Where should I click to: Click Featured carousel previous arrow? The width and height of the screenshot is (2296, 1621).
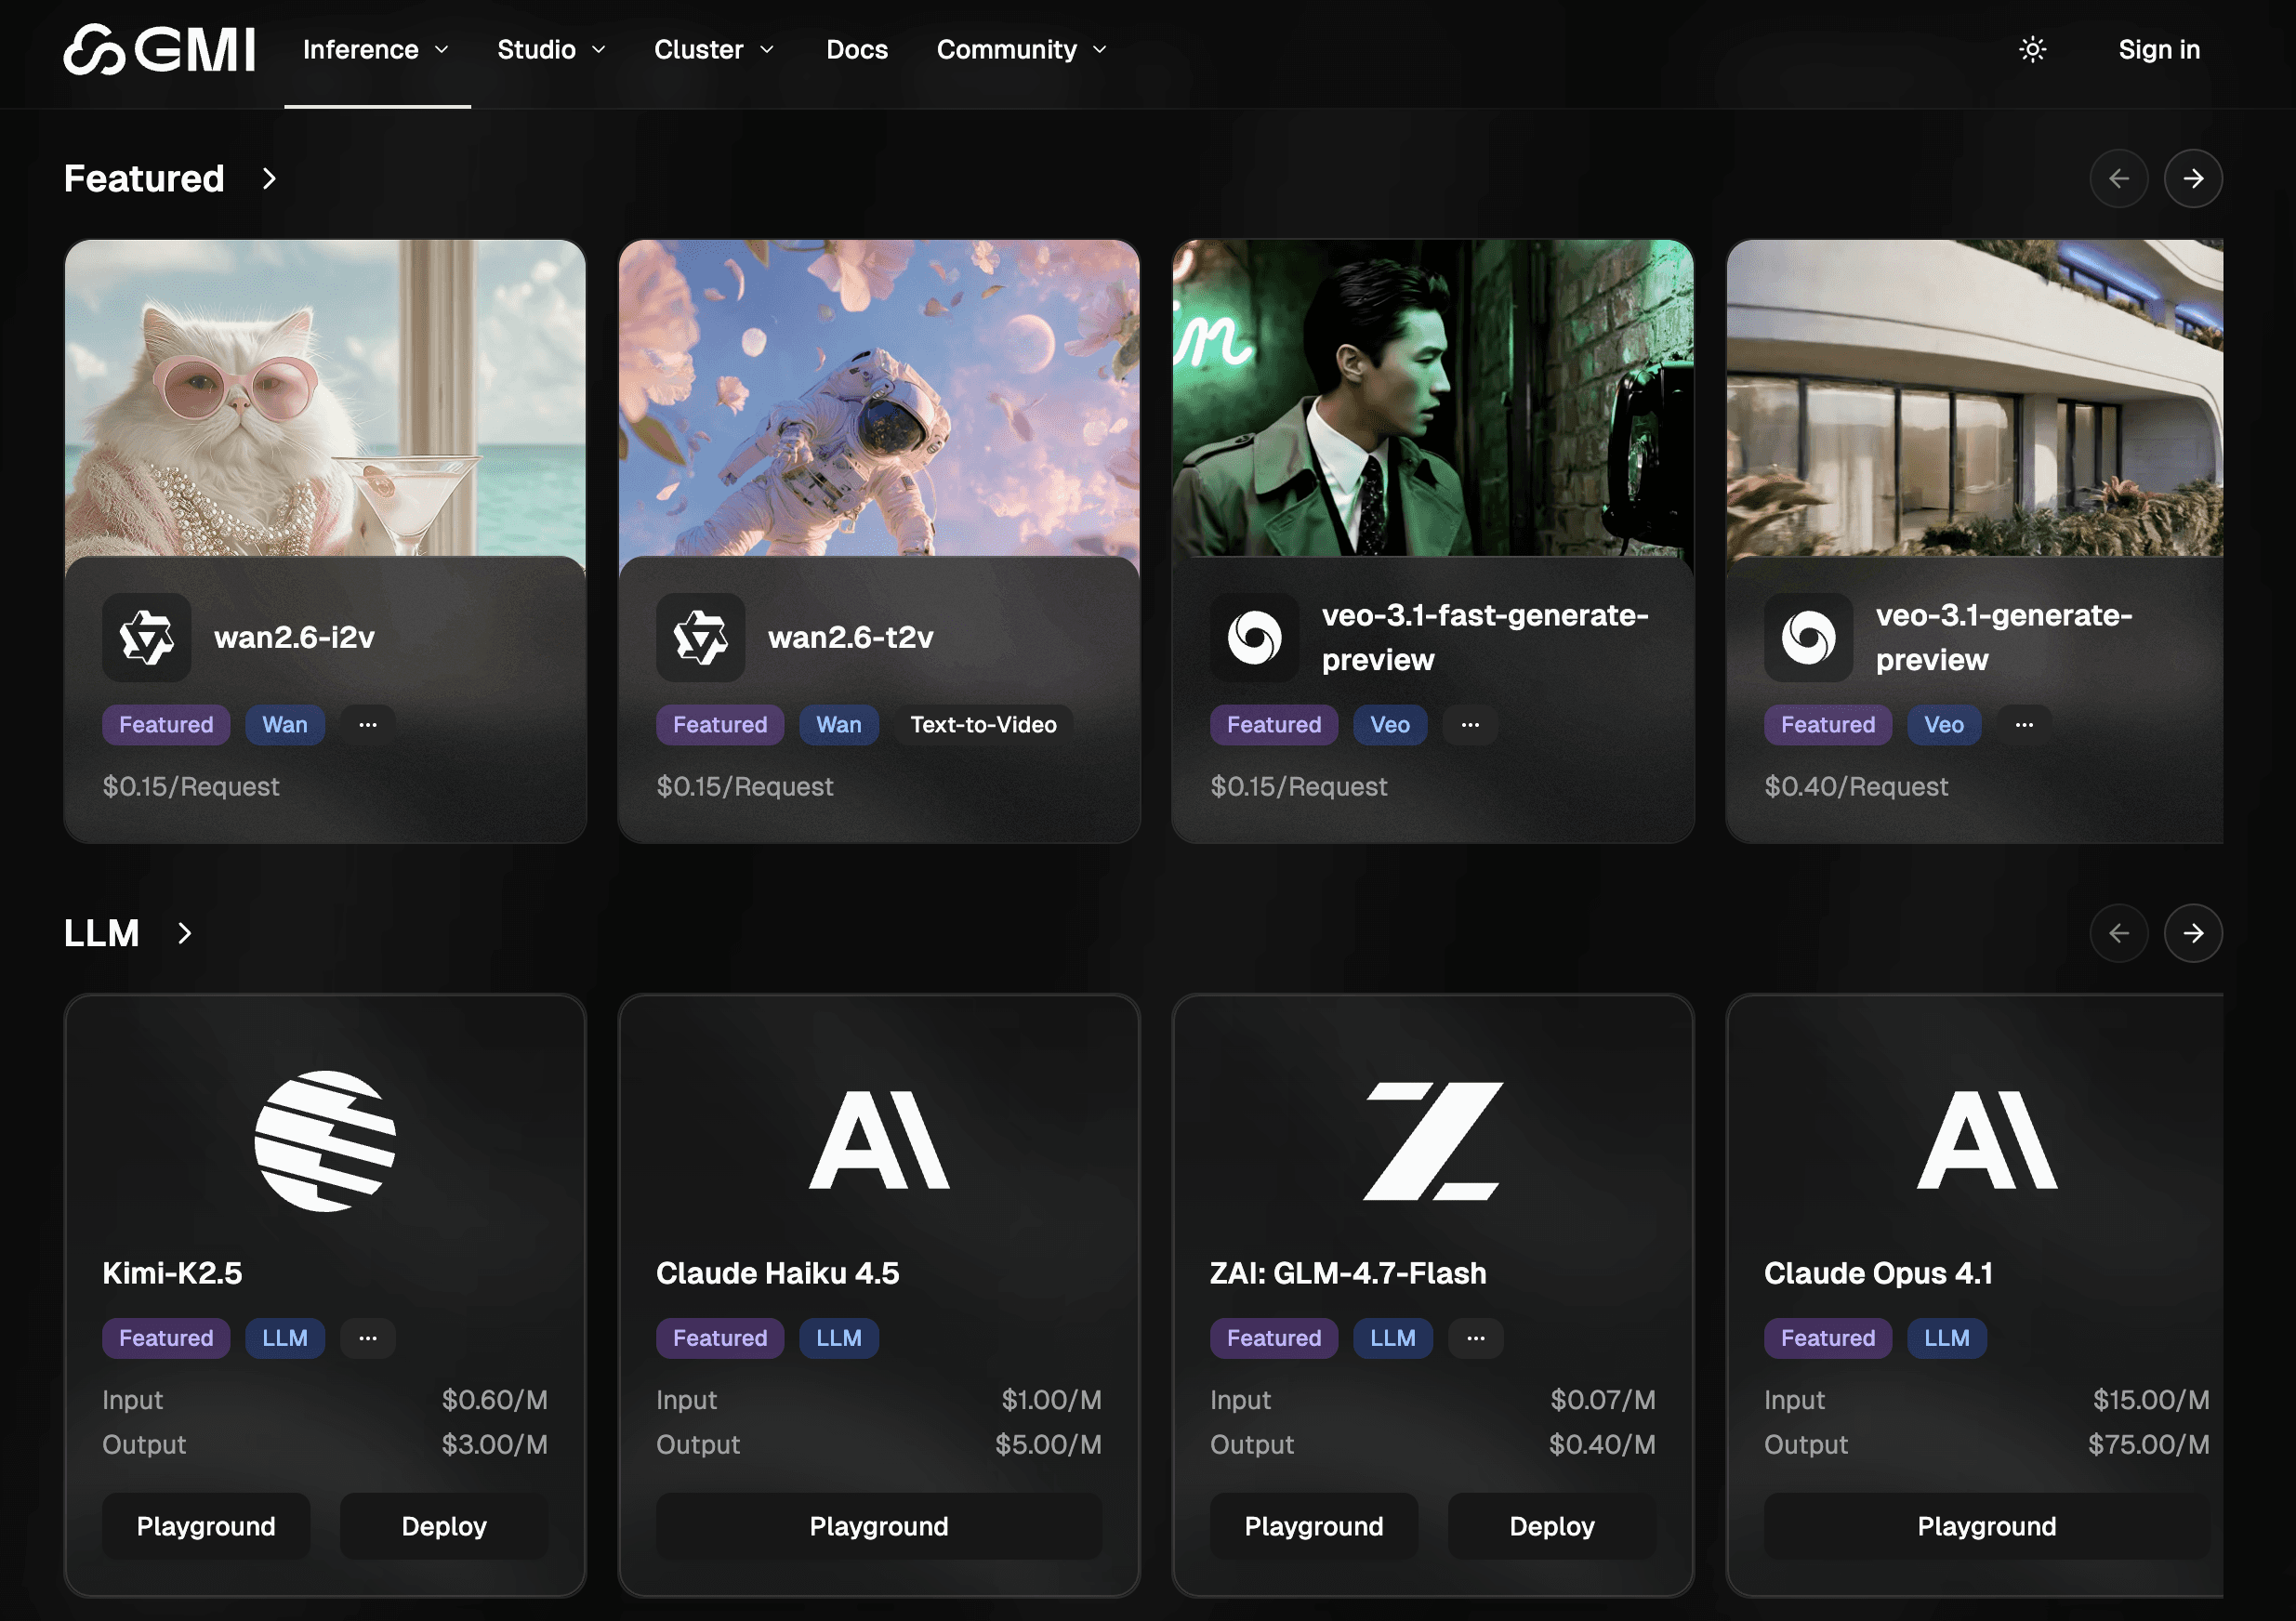click(2118, 178)
